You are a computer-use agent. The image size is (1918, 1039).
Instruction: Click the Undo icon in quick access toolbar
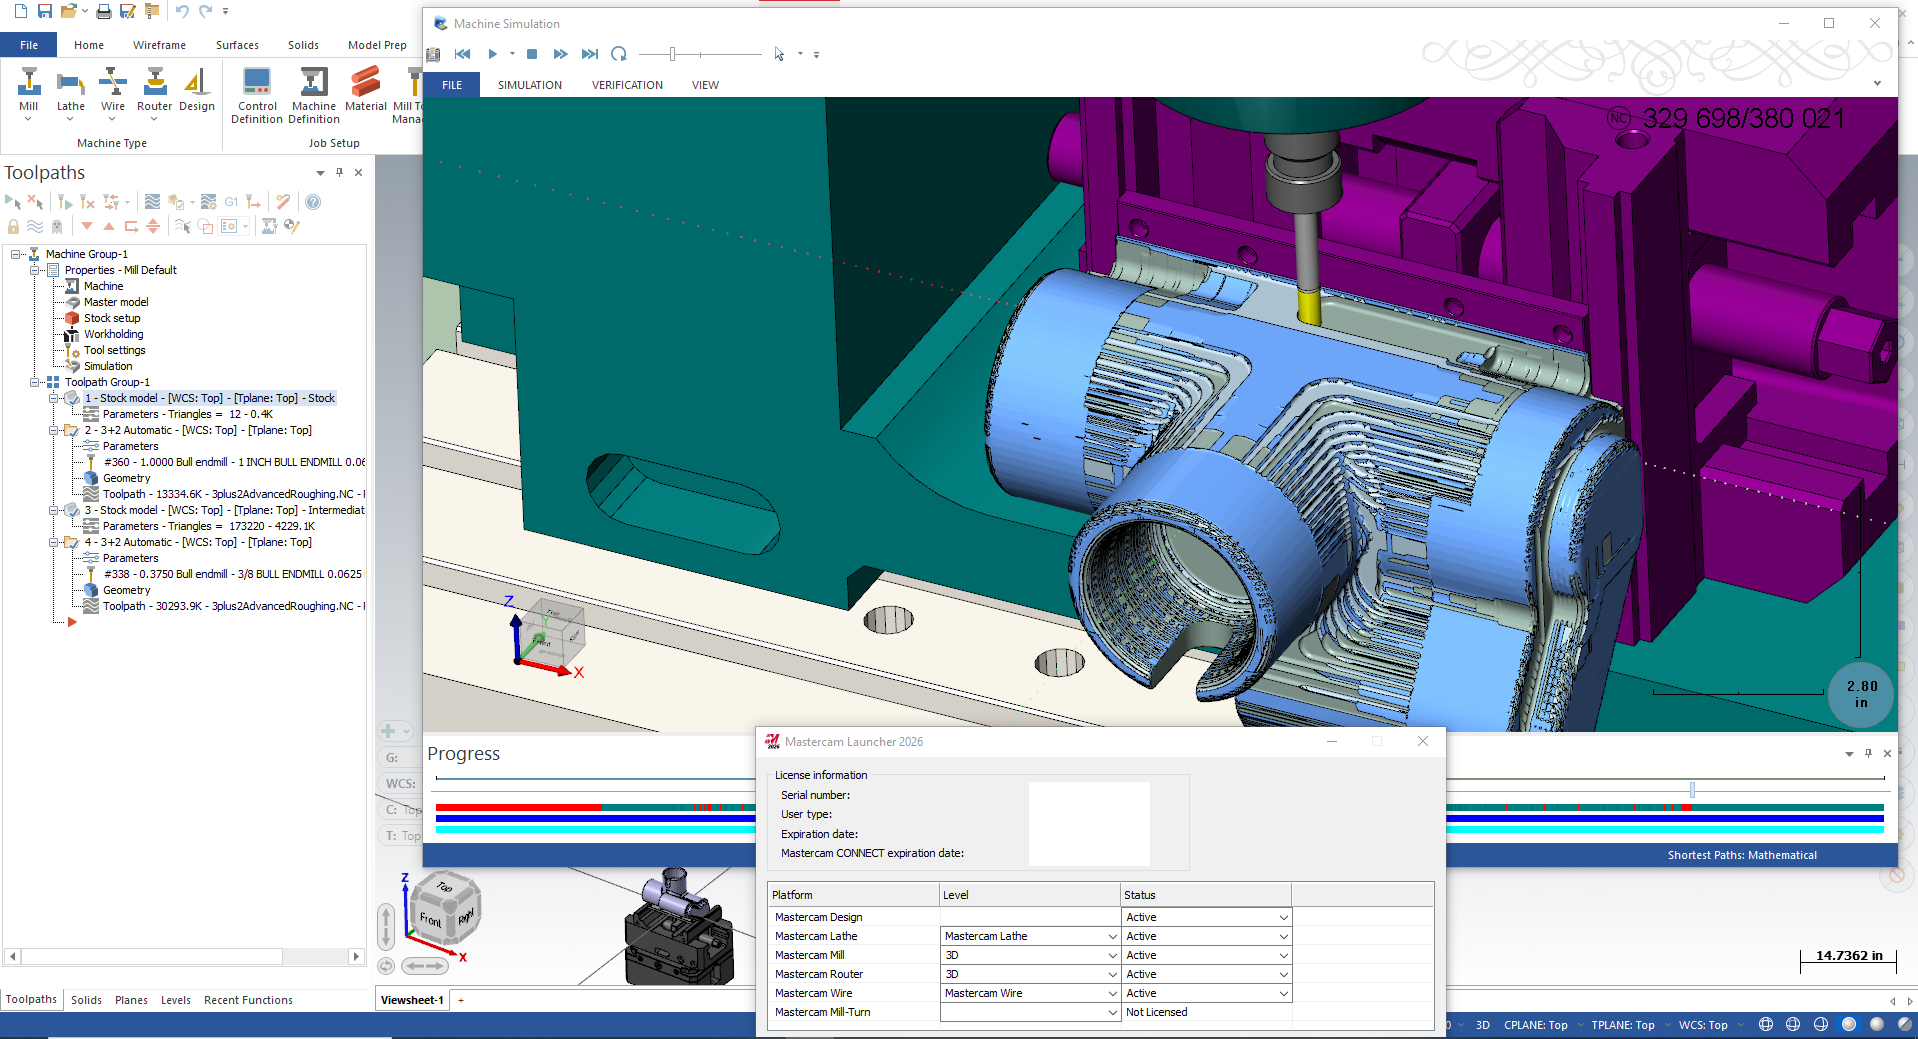(x=181, y=11)
